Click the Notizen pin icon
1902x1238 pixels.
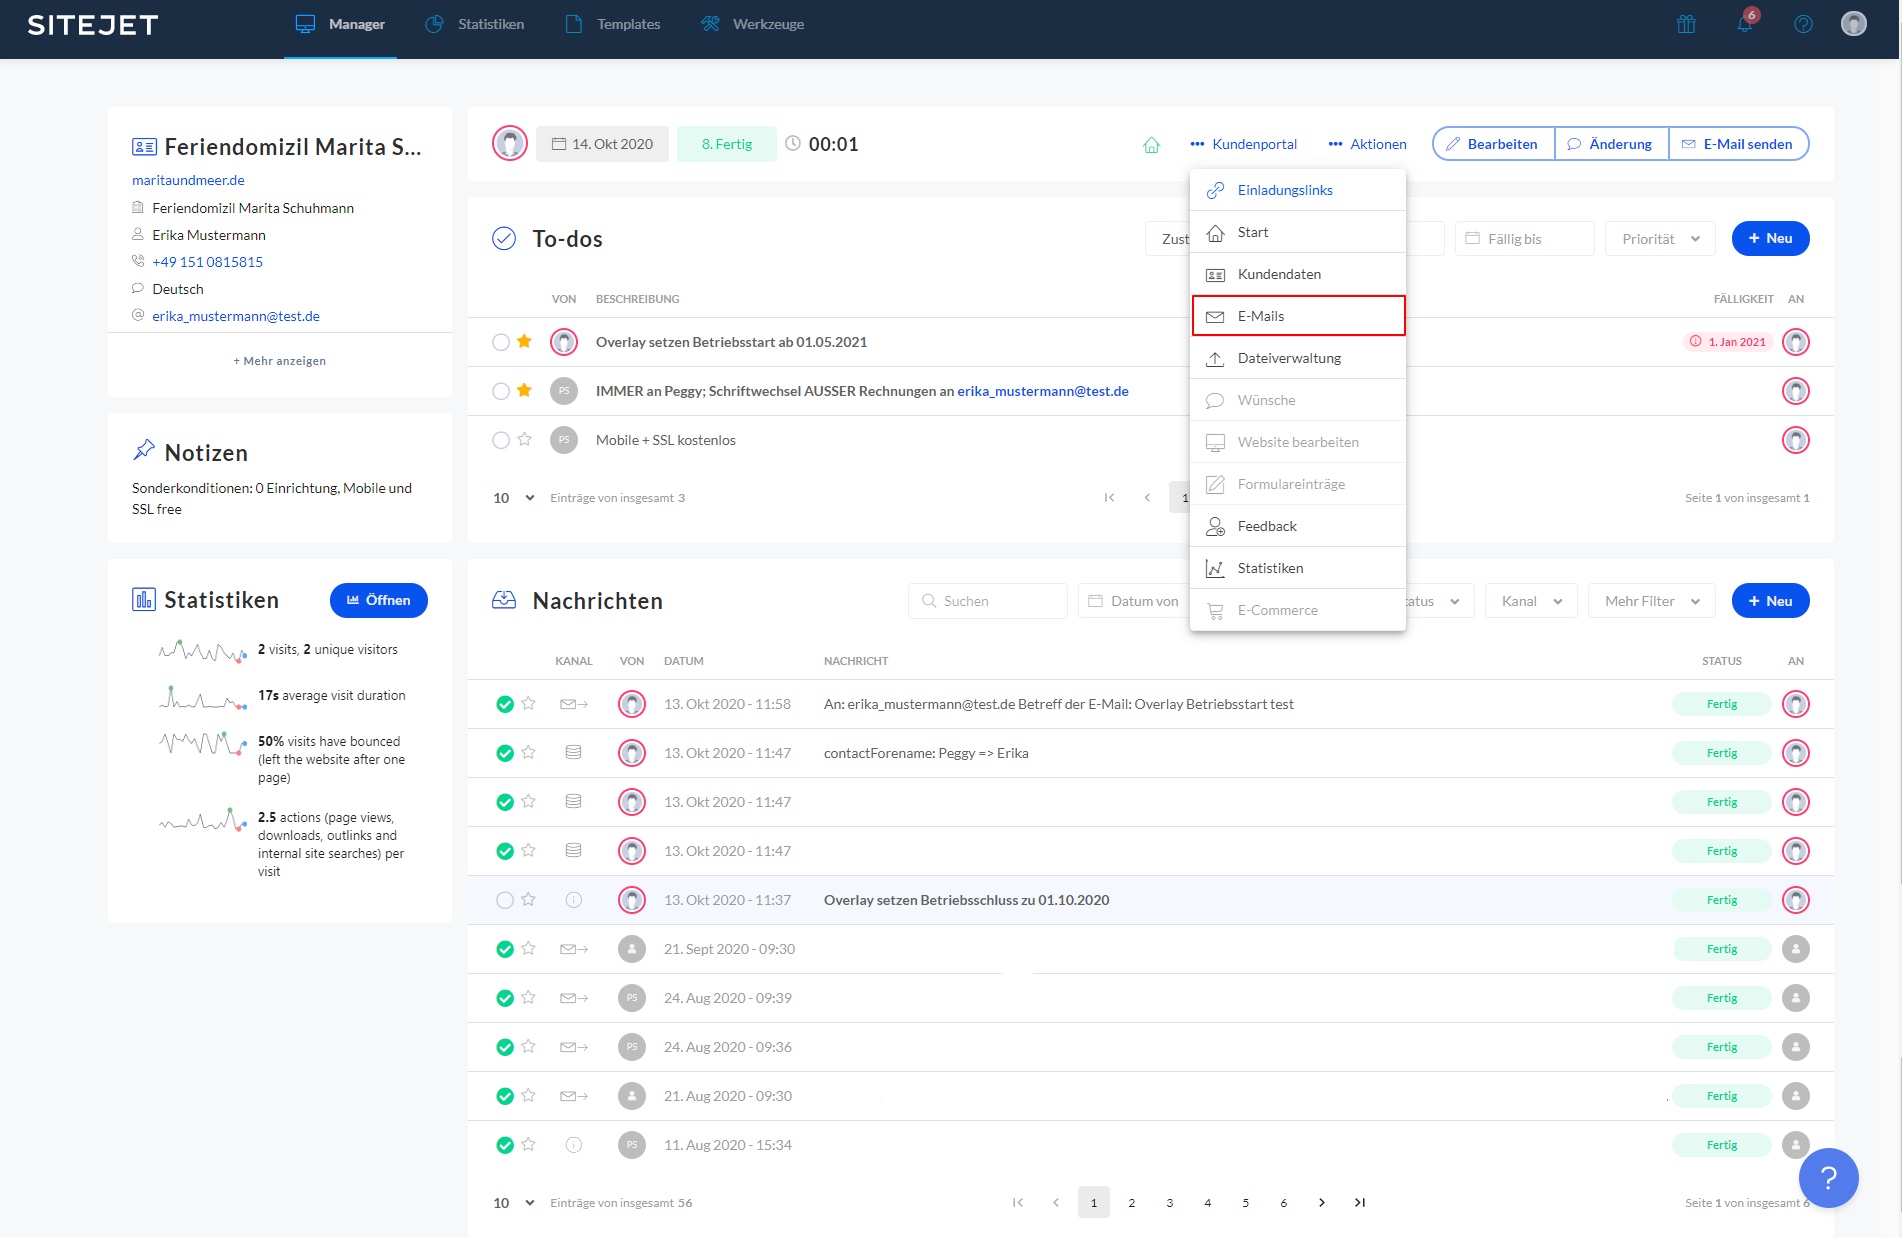tap(144, 451)
